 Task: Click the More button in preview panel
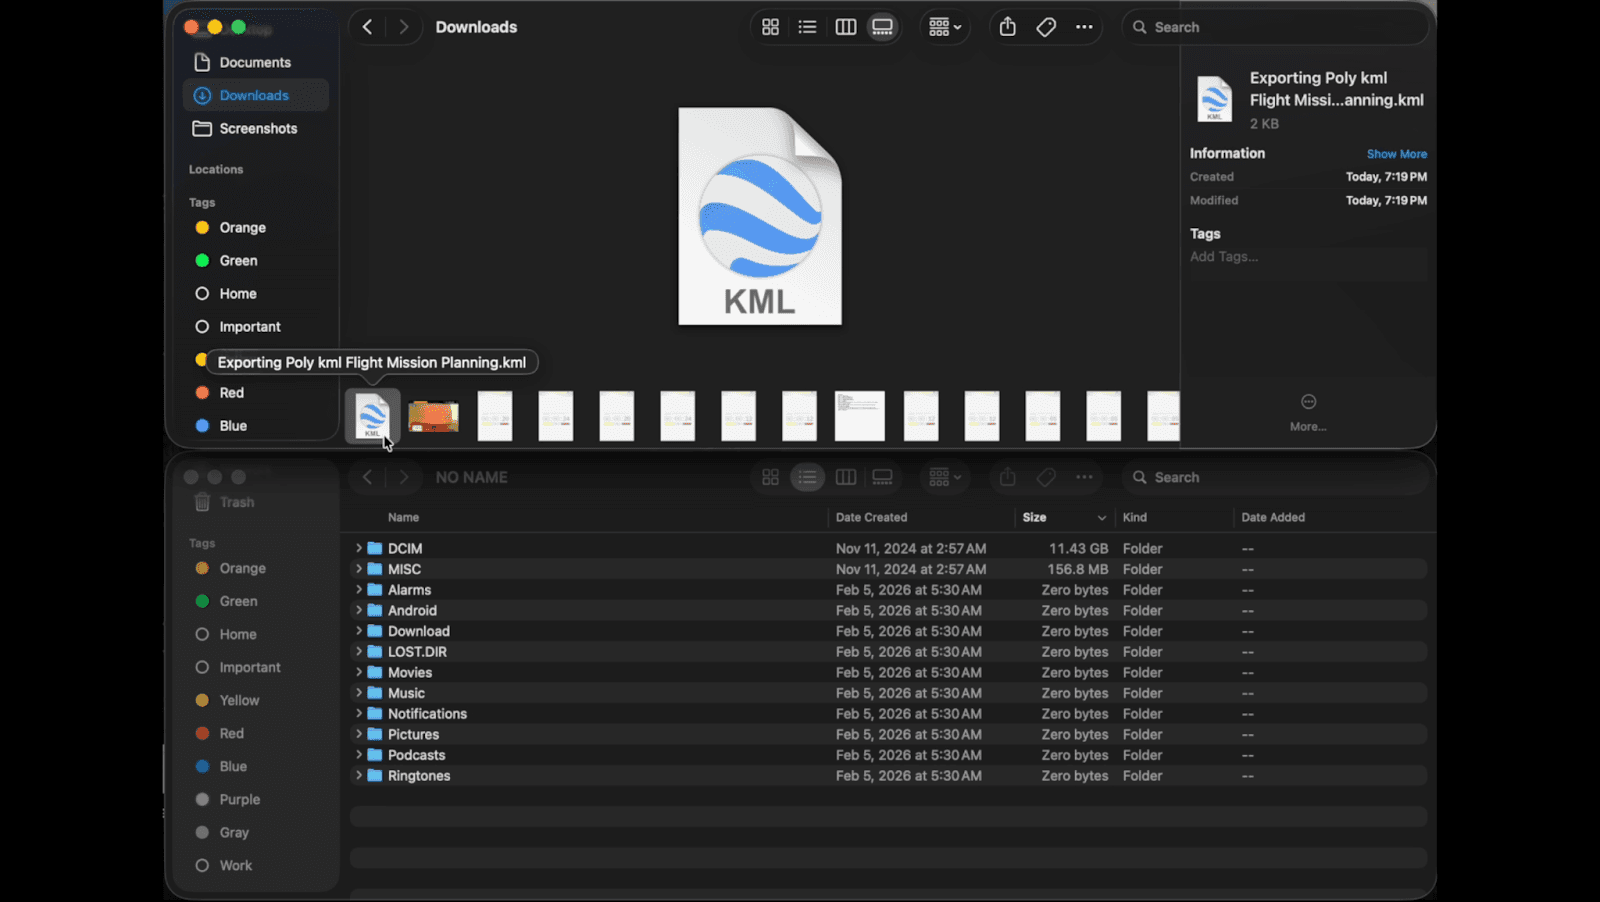[x=1308, y=410]
